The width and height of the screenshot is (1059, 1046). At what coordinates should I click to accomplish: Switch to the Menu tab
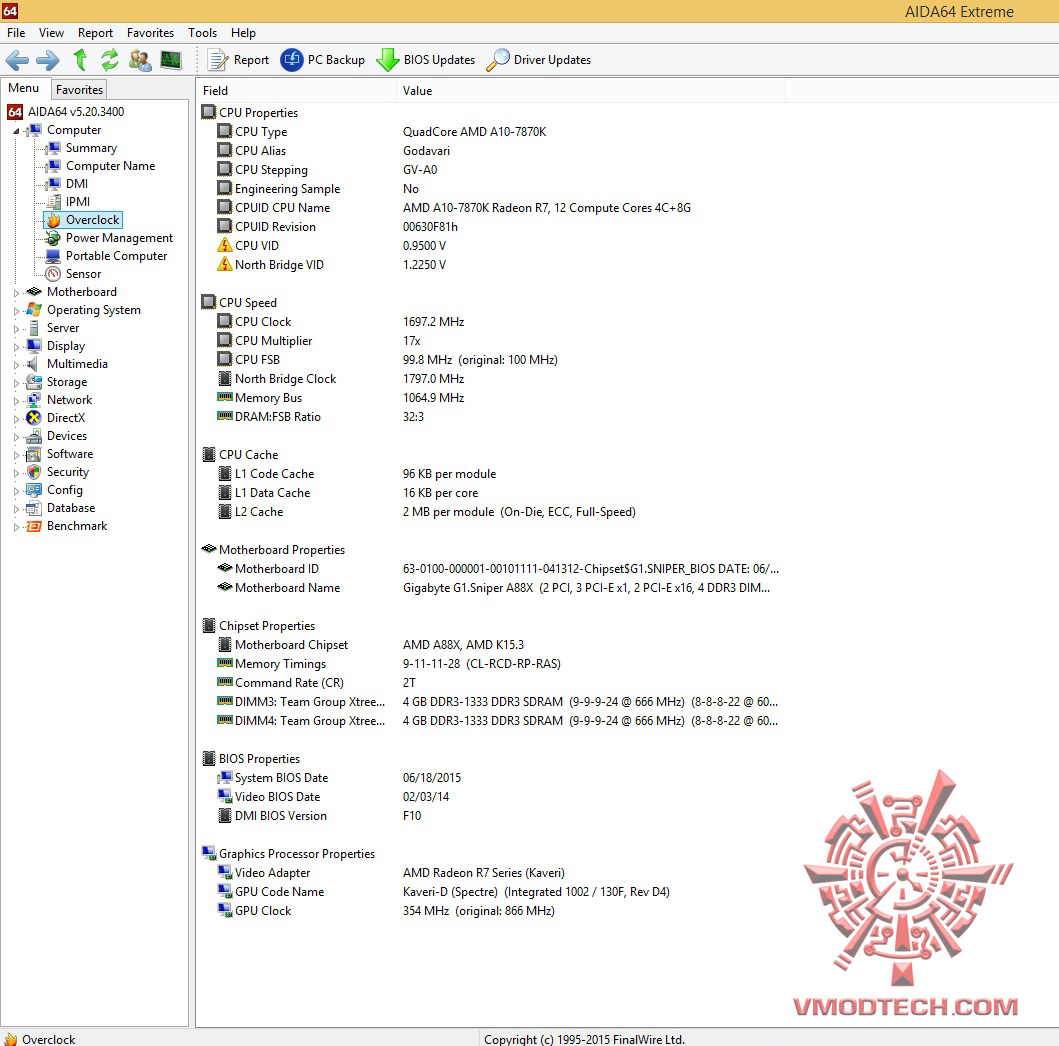[24, 88]
